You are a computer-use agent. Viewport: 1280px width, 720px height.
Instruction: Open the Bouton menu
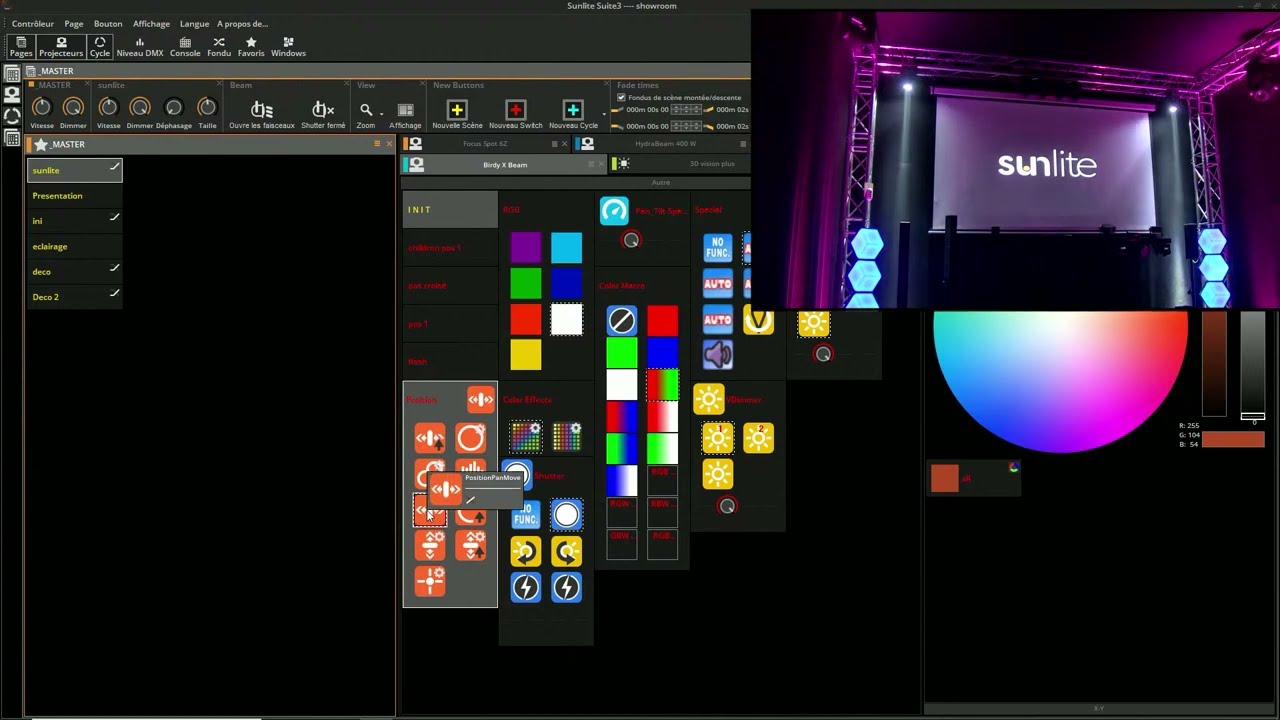(x=108, y=23)
